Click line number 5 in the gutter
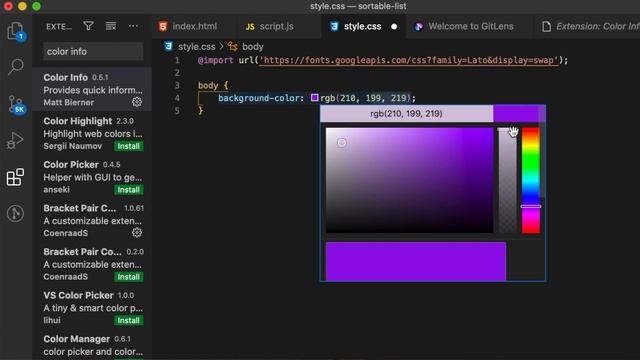Image resolution: width=640 pixels, height=360 pixels. [177, 111]
